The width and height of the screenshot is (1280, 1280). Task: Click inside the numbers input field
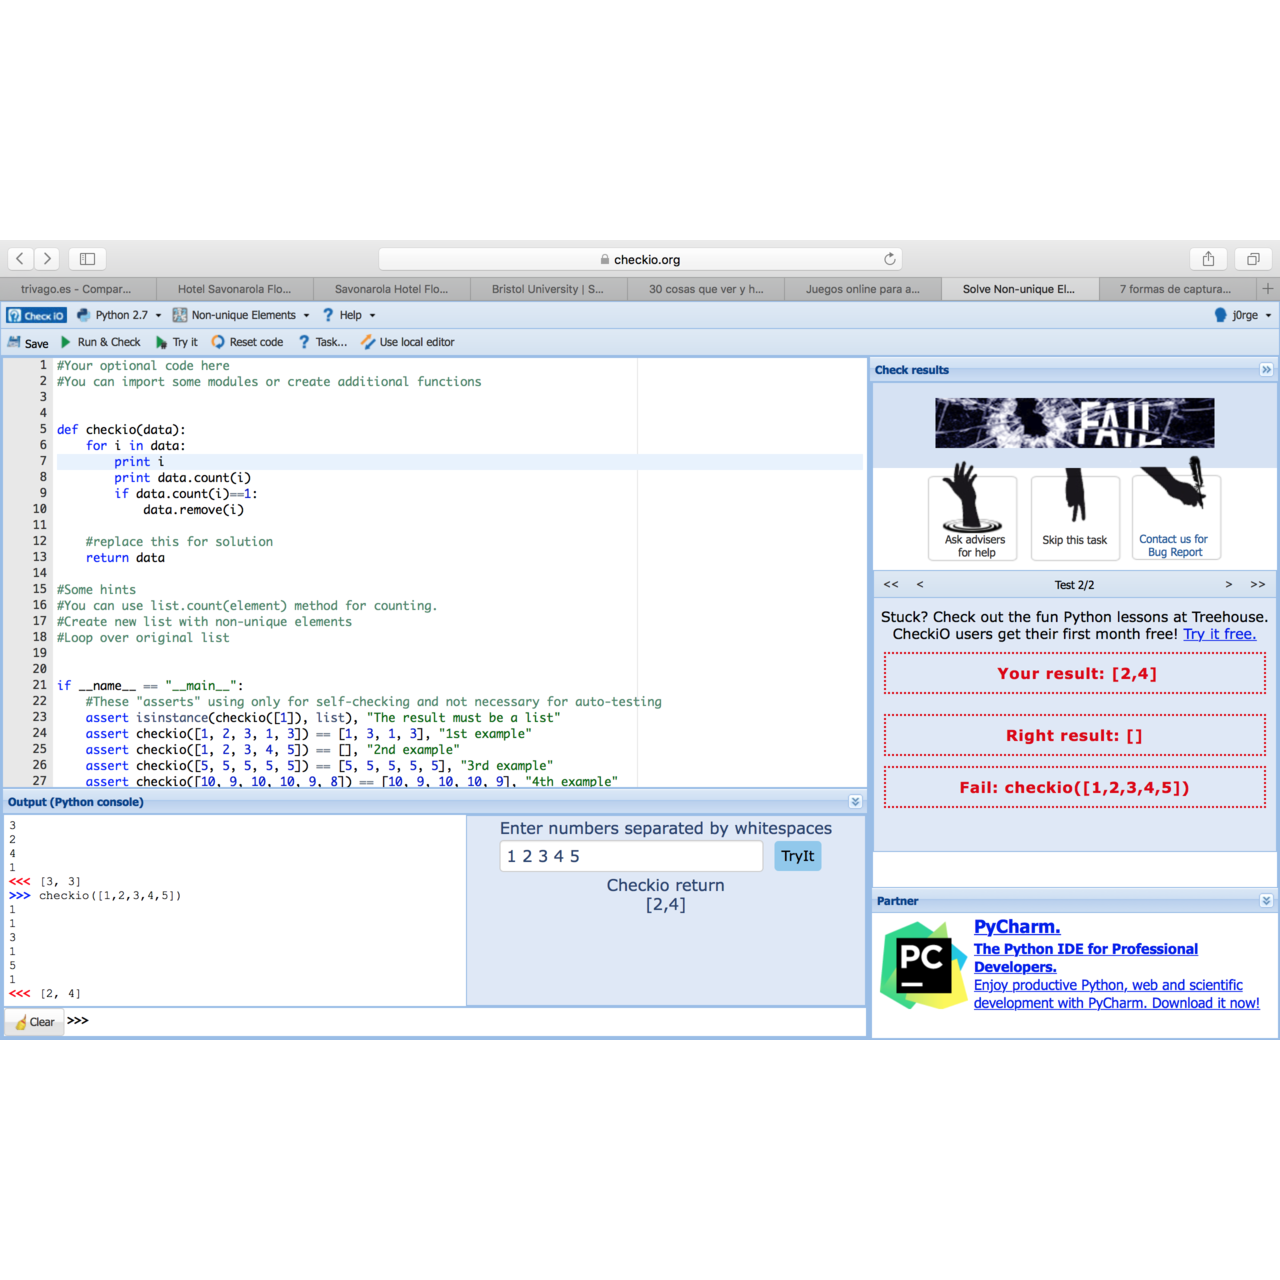point(630,856)
